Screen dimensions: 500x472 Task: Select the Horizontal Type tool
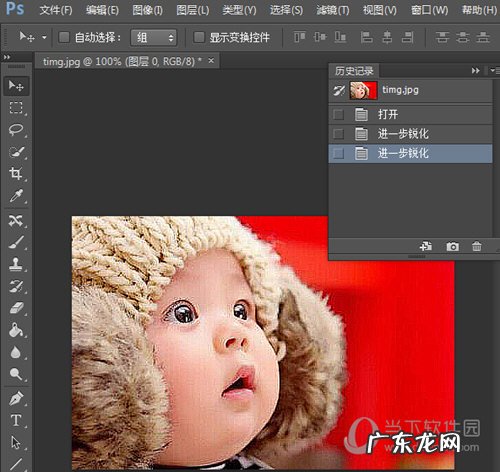pos(16,420)
